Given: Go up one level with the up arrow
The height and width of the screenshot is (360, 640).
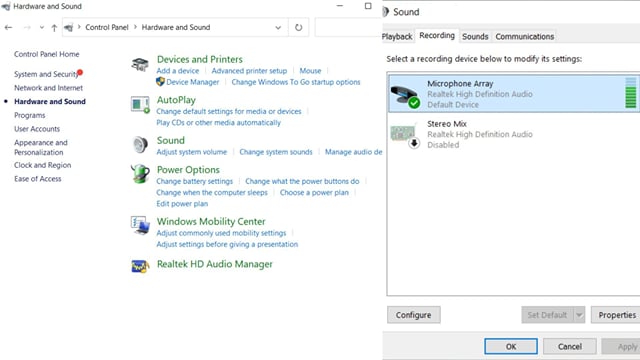Looking at the screenshot, I should click(54, 27).
